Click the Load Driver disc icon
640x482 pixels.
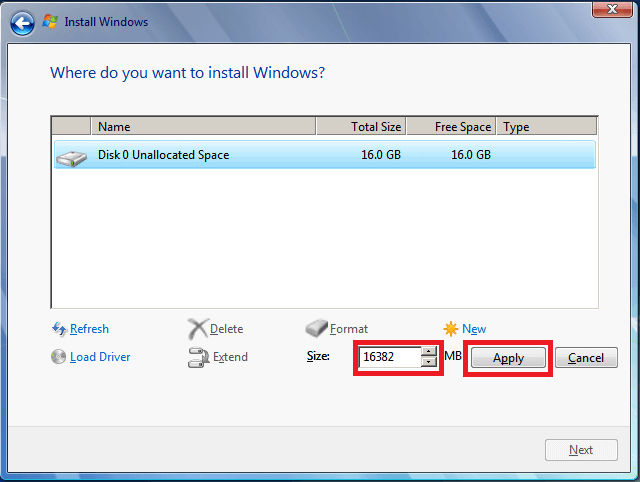[x=58, y=357]
